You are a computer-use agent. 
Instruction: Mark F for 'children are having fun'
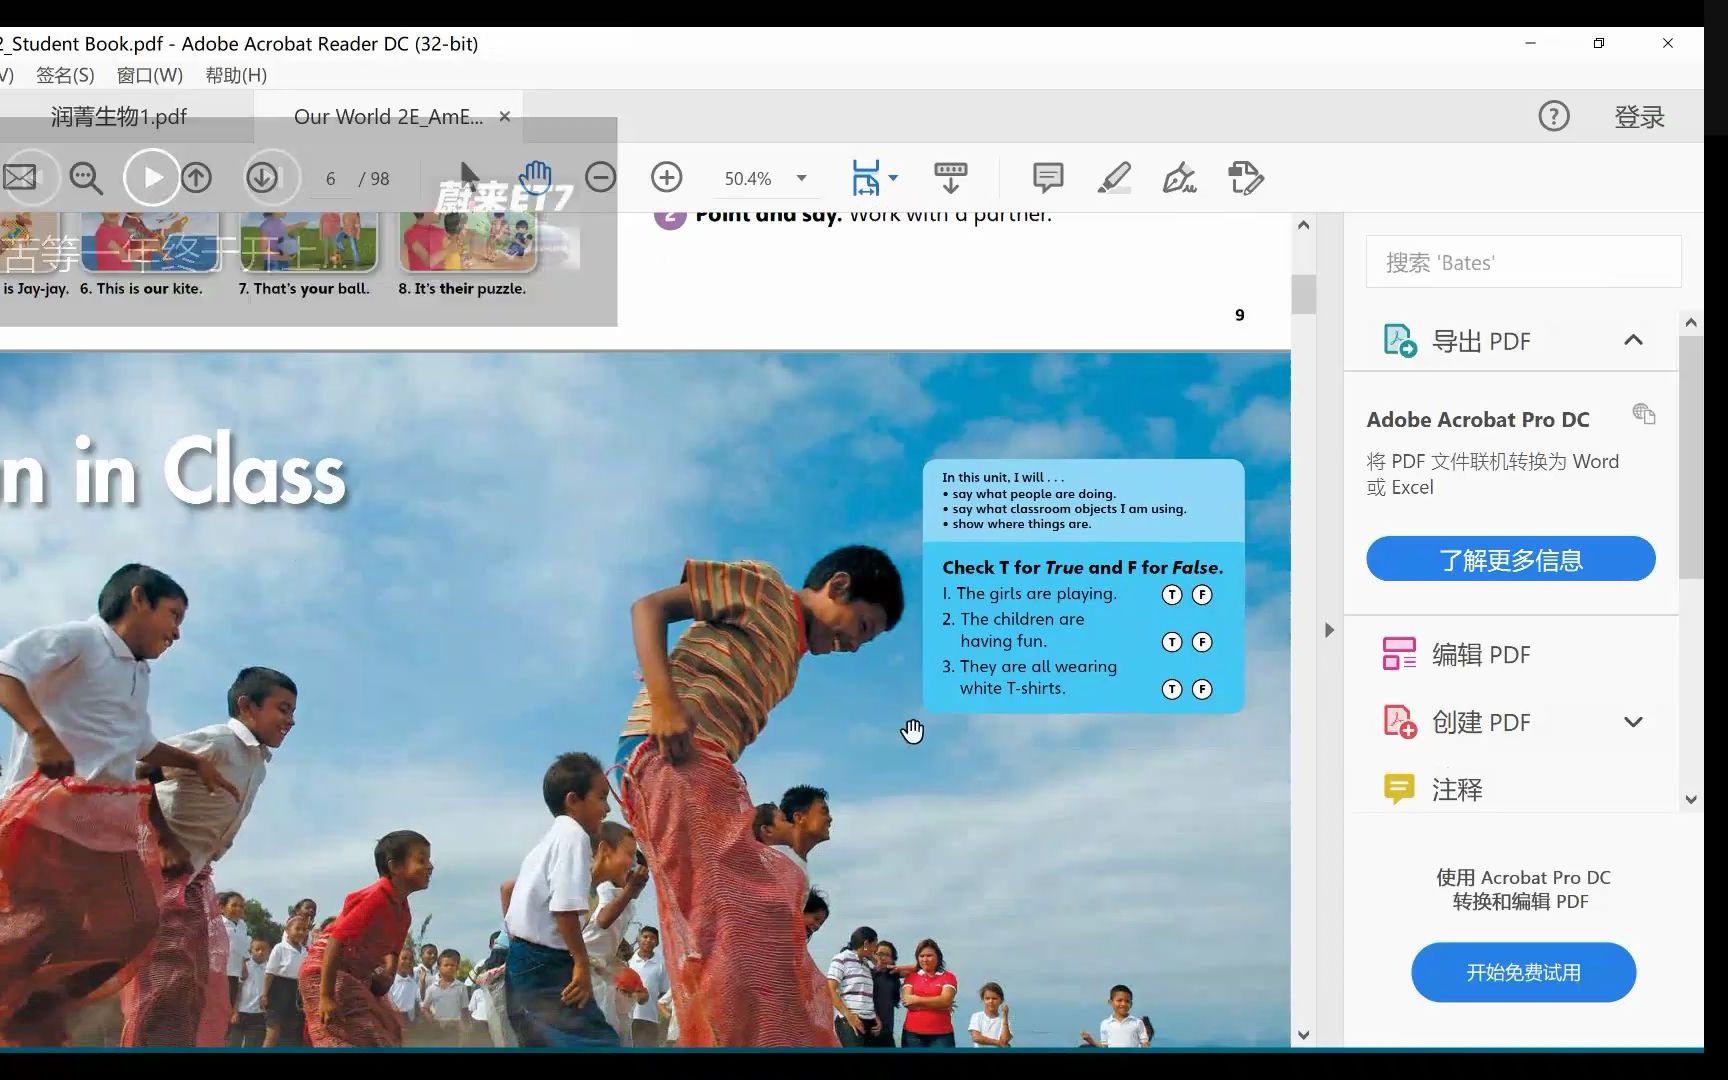point(1202,642)
